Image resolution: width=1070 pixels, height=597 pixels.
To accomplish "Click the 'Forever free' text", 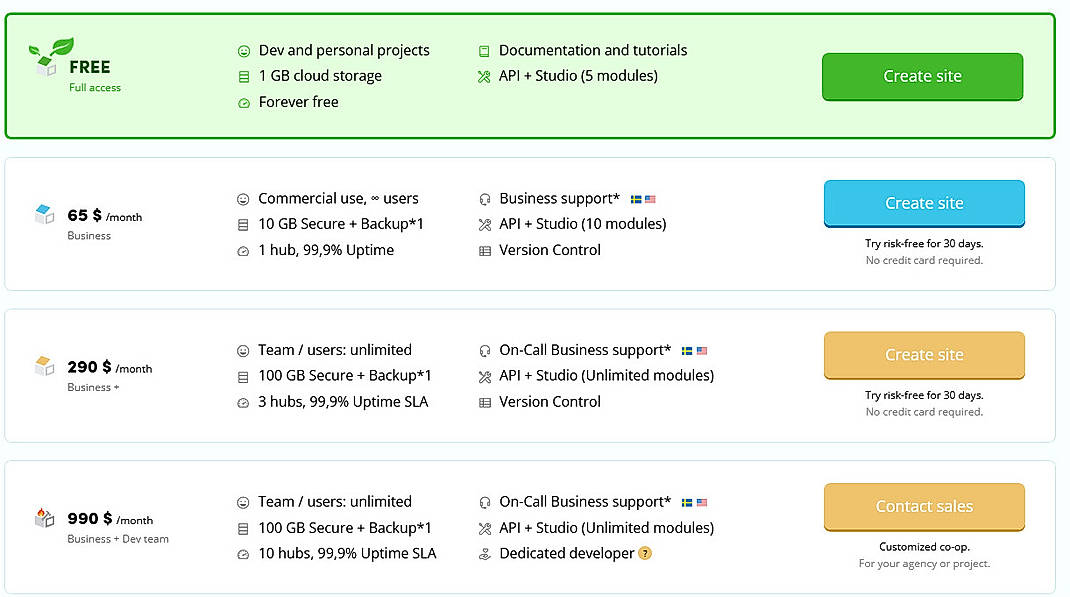I will coord(298,102).
